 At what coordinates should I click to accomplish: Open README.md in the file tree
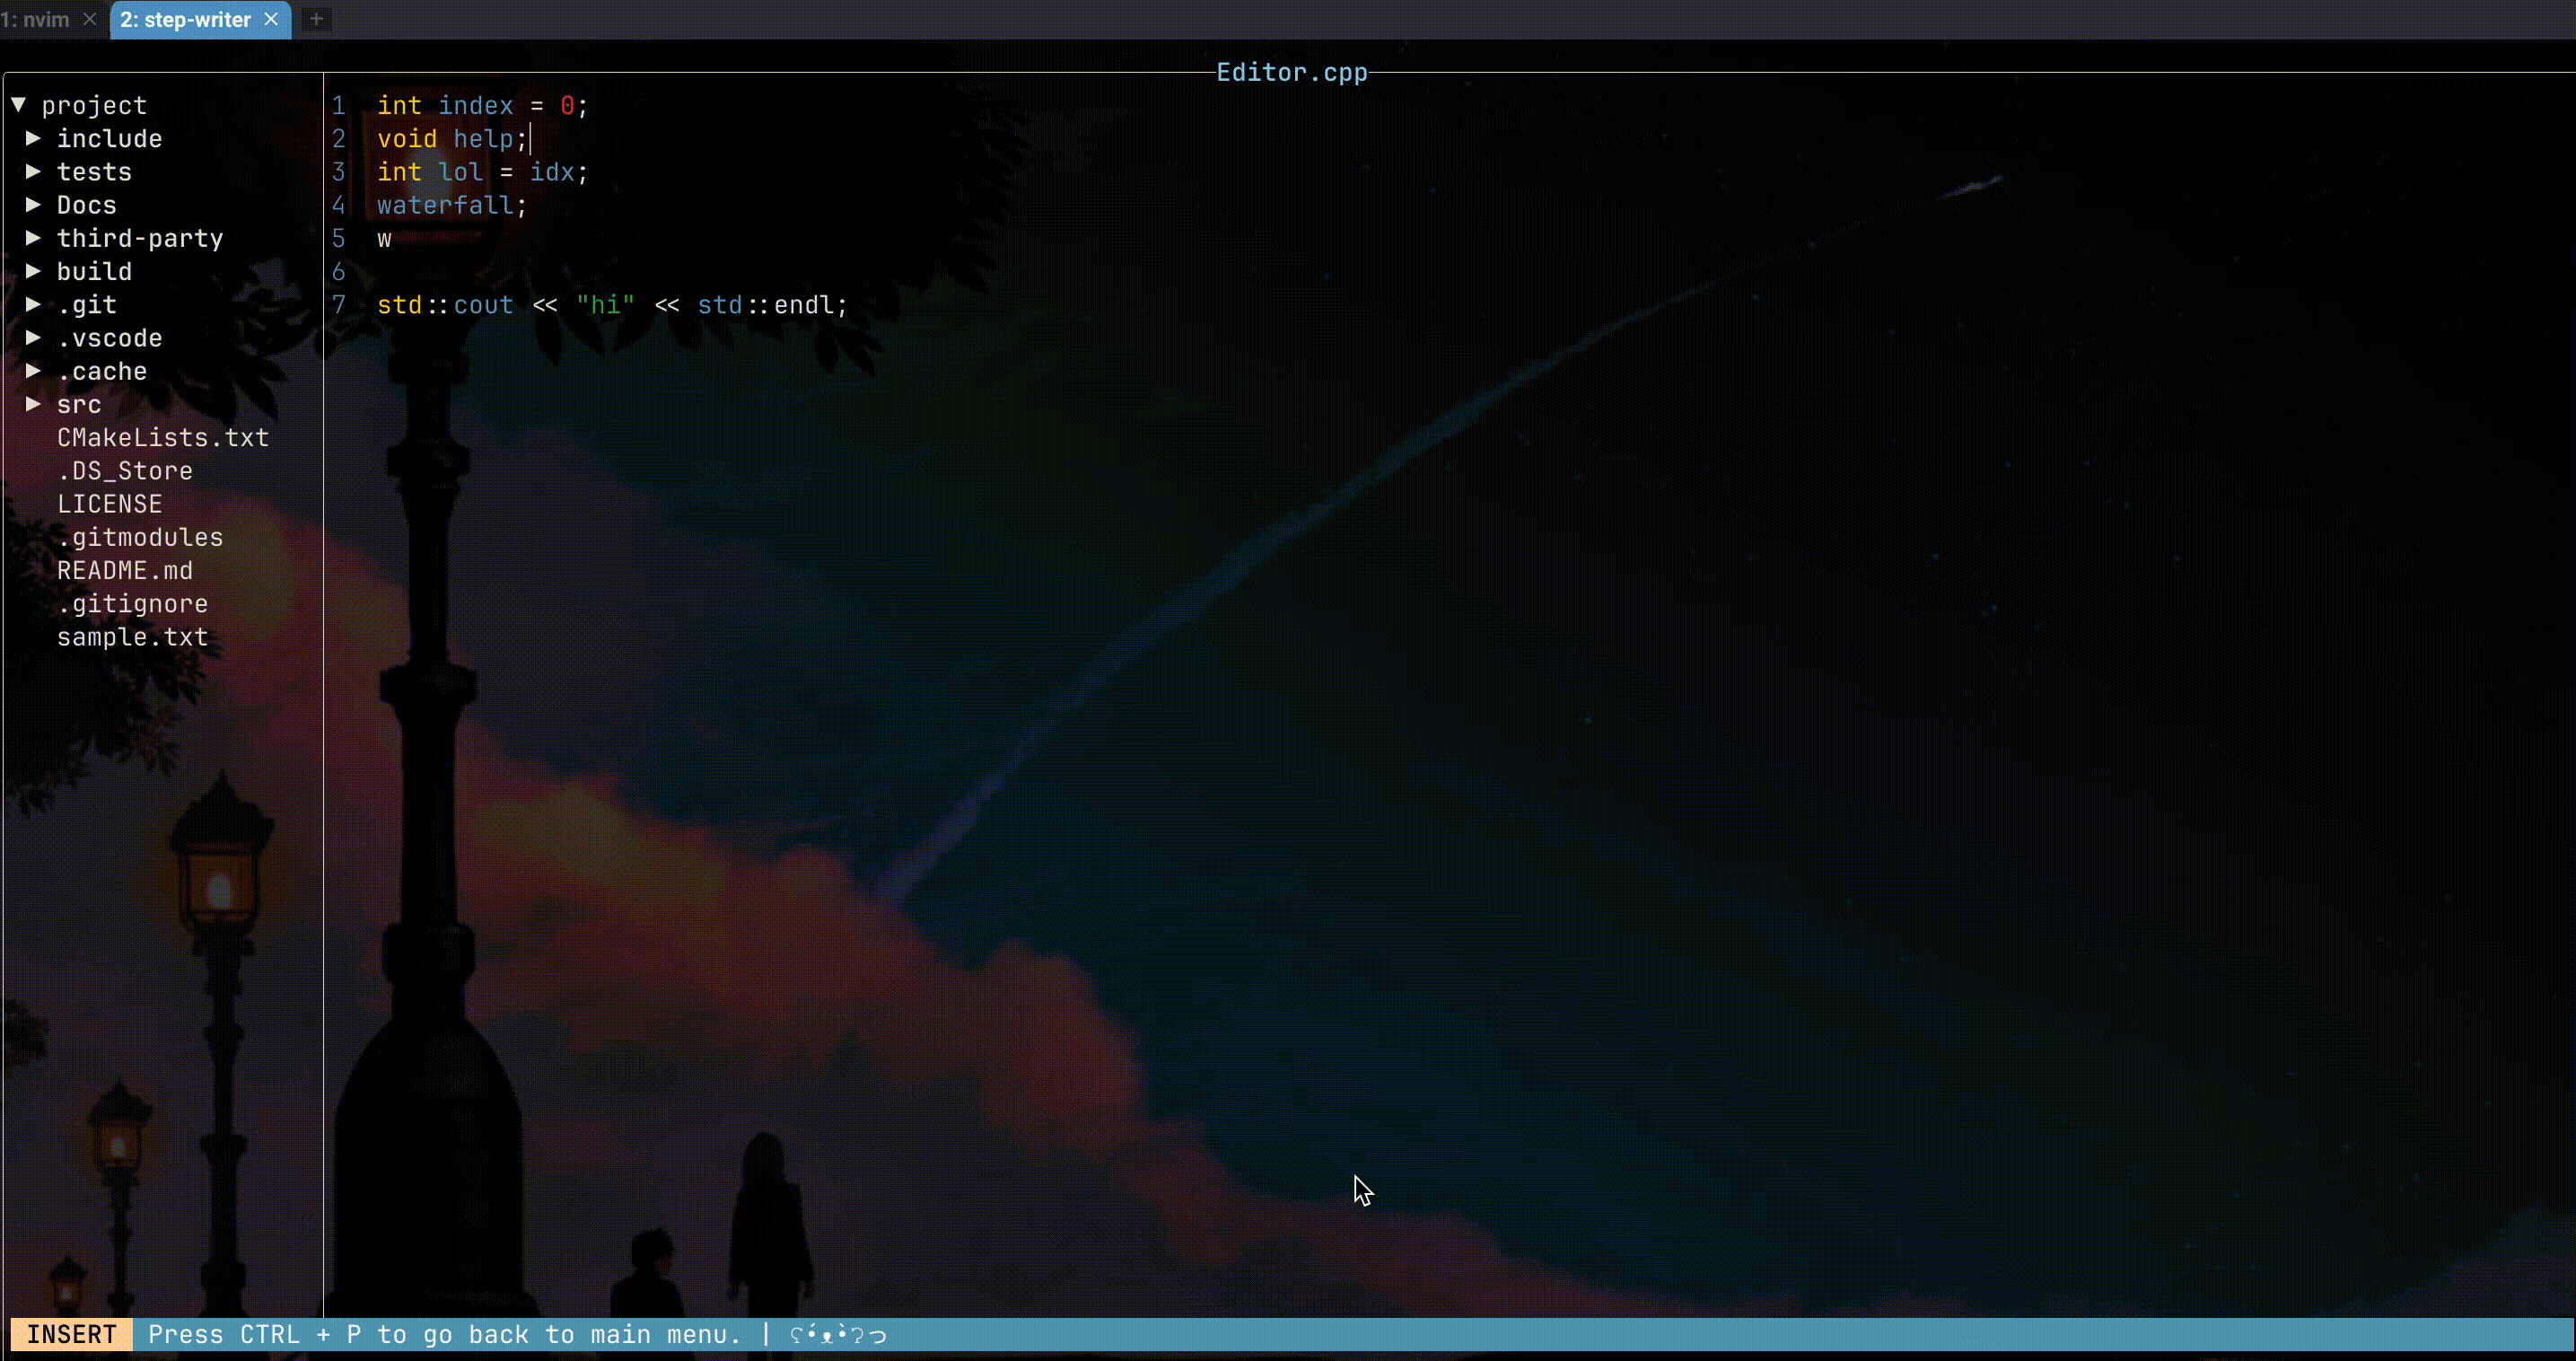[x=124, y=570]
